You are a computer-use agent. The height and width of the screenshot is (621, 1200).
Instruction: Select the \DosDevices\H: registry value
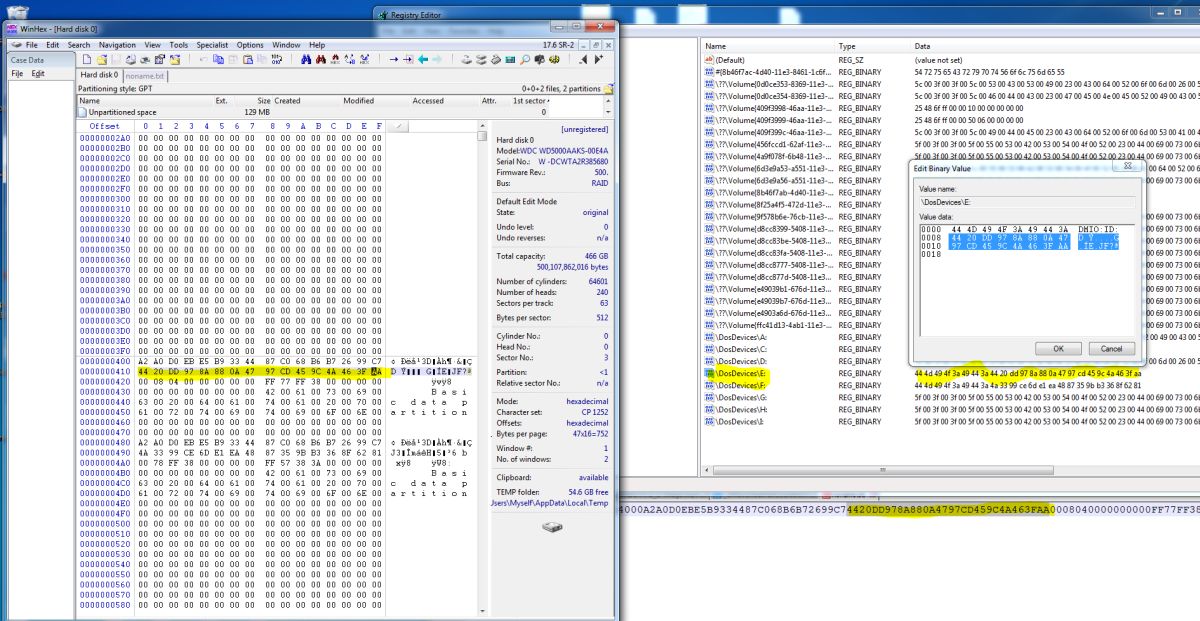740,409
